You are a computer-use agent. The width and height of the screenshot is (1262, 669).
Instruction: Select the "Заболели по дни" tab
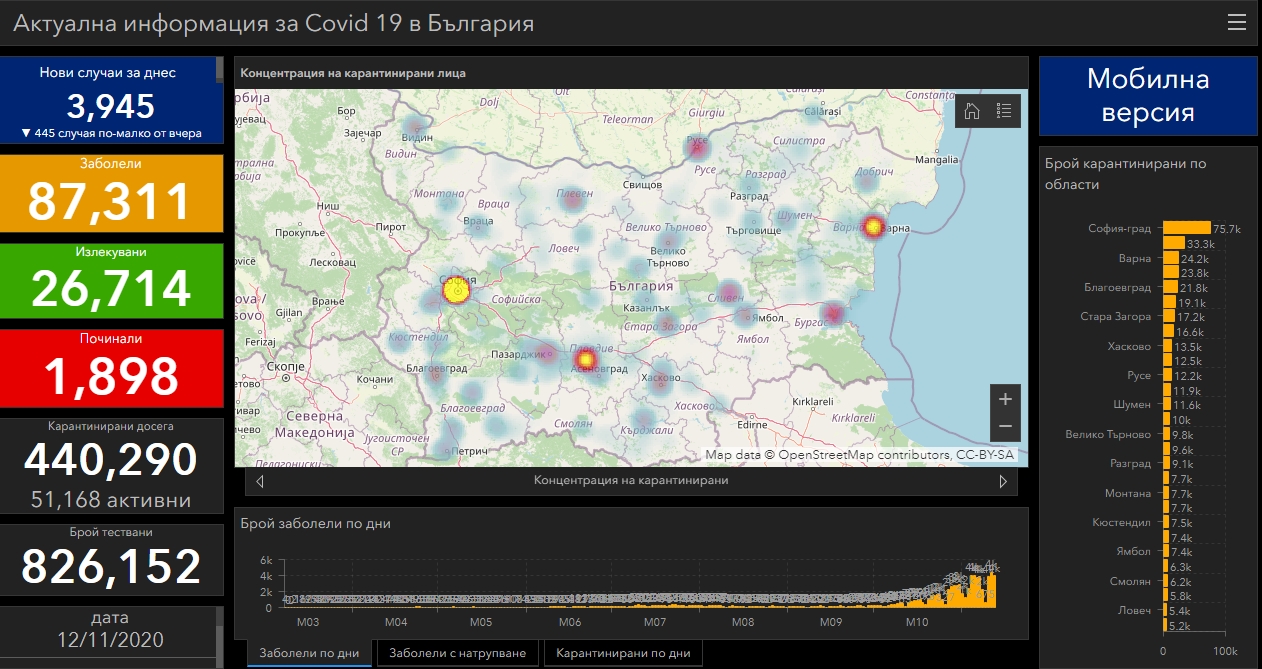[x=309, y=654]
